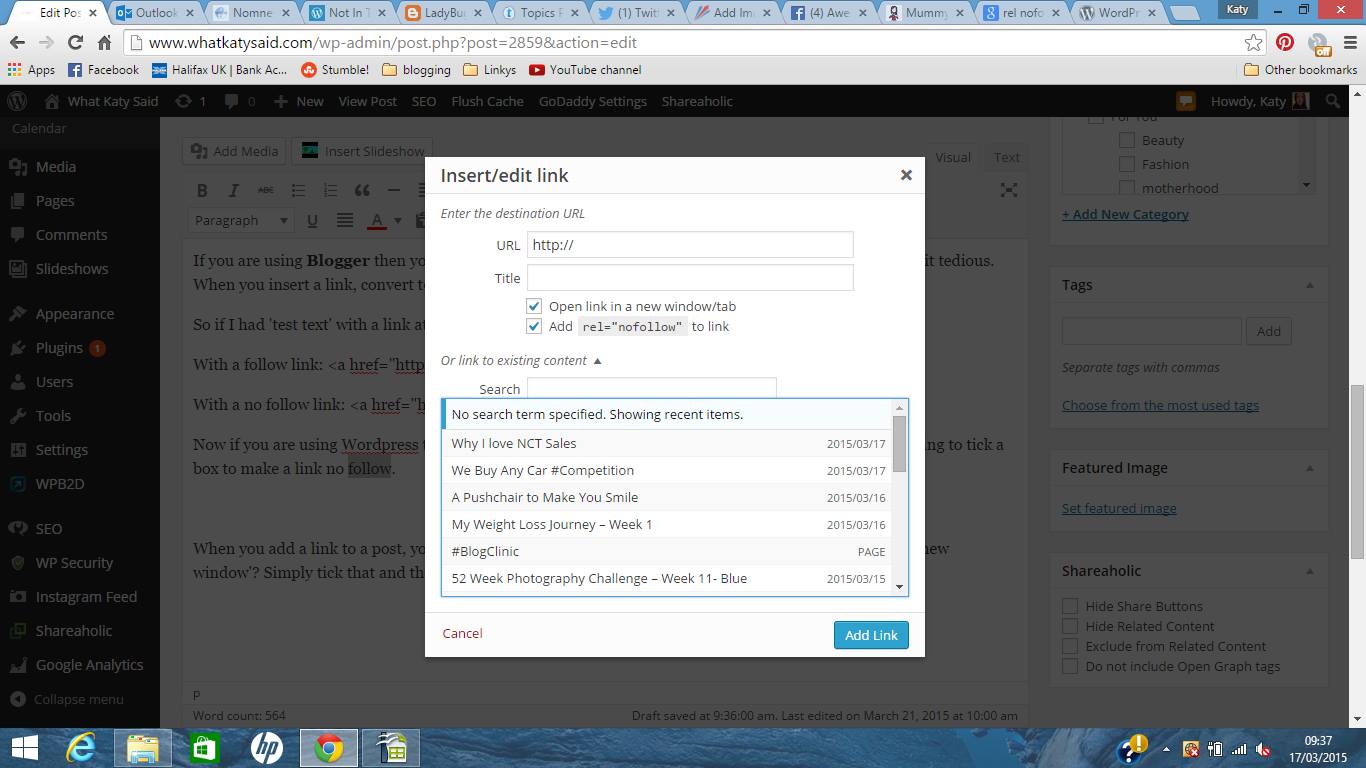Screen dimensions: 1366x768
Task: Apply blockquote formatting
Action: click(362, 190)
